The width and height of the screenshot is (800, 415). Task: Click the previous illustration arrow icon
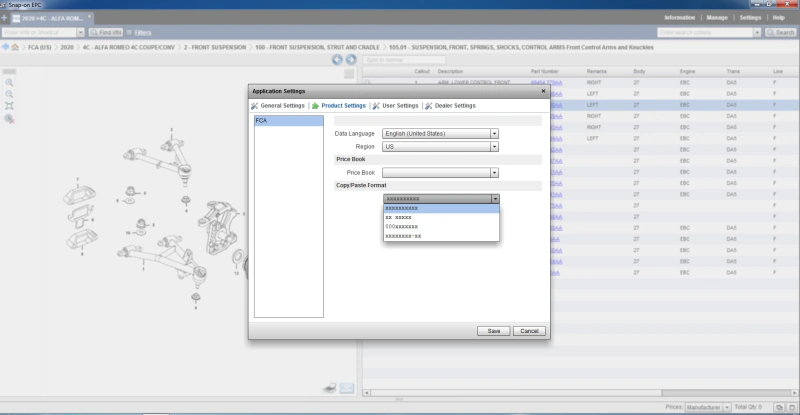click(x=337, y=60)
